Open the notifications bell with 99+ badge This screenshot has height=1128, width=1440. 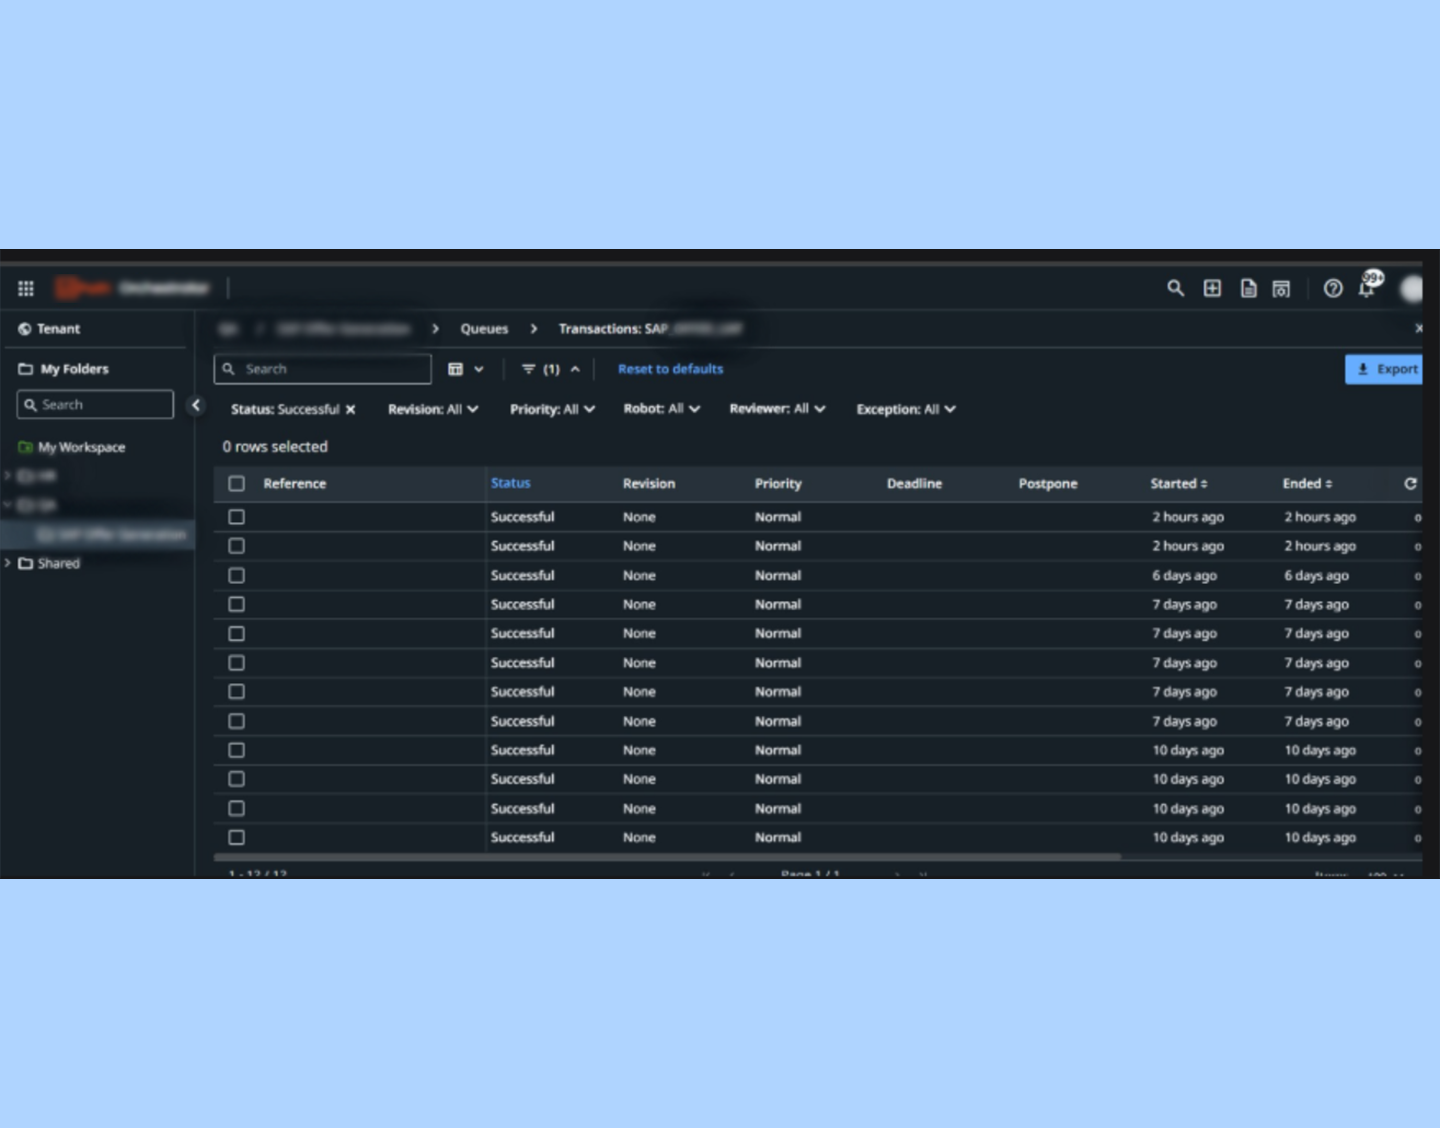1367,288
